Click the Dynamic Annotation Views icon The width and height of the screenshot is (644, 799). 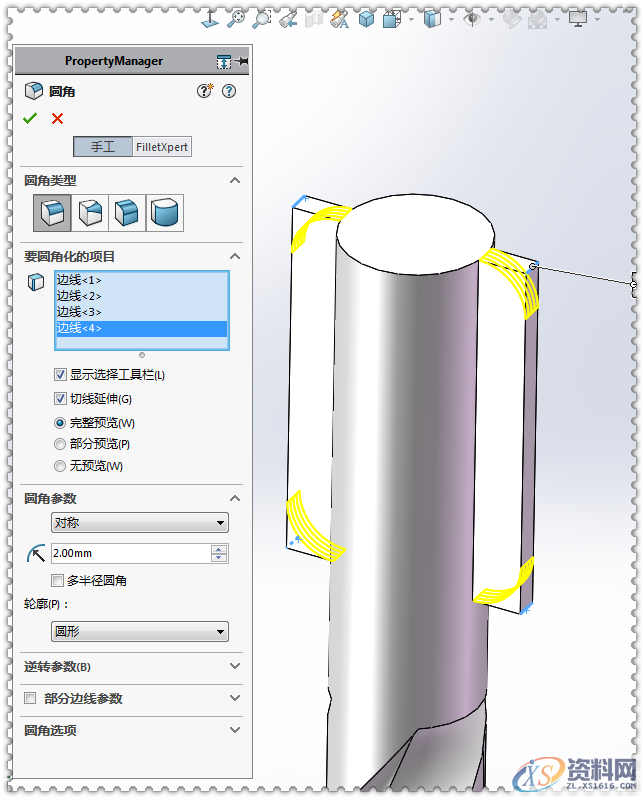(340, 19)
